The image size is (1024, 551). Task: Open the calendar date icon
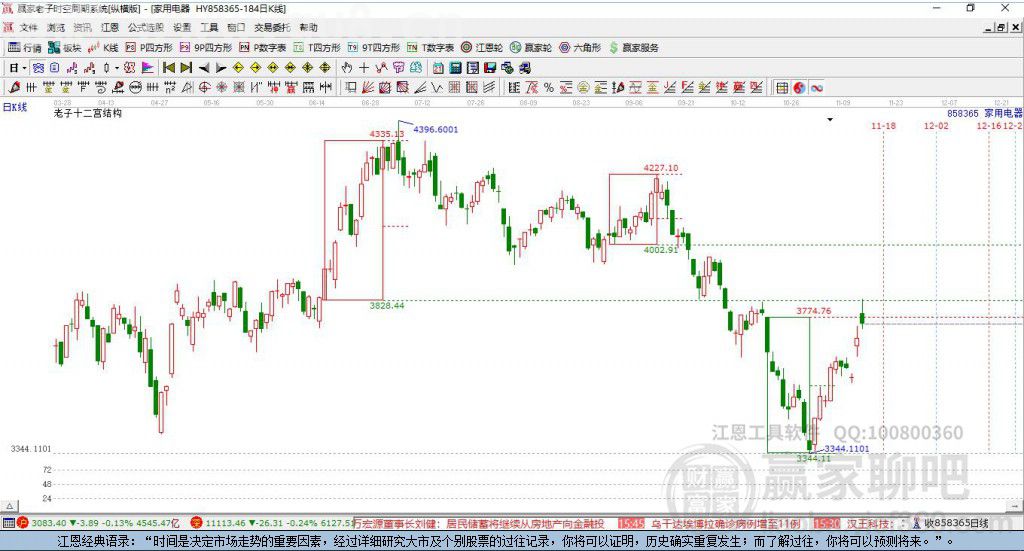(438, 68)
